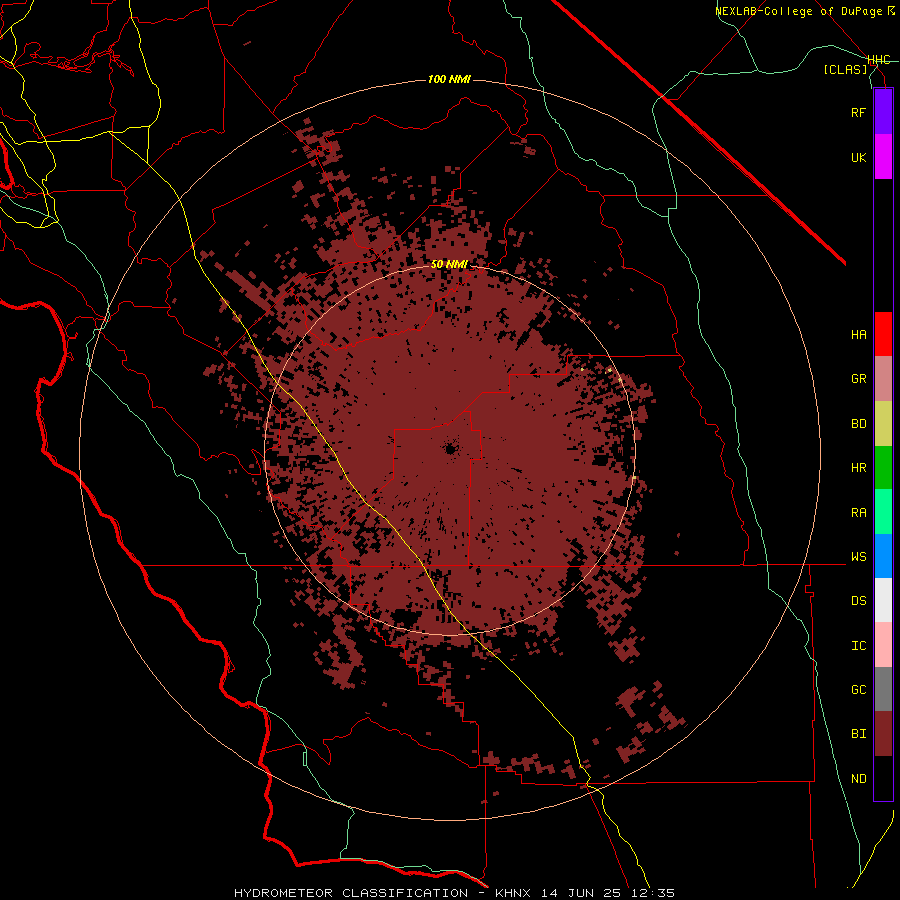Click the BD yellow legend swatch
This screenshot has width=900, height=900.
click(883, 424)
